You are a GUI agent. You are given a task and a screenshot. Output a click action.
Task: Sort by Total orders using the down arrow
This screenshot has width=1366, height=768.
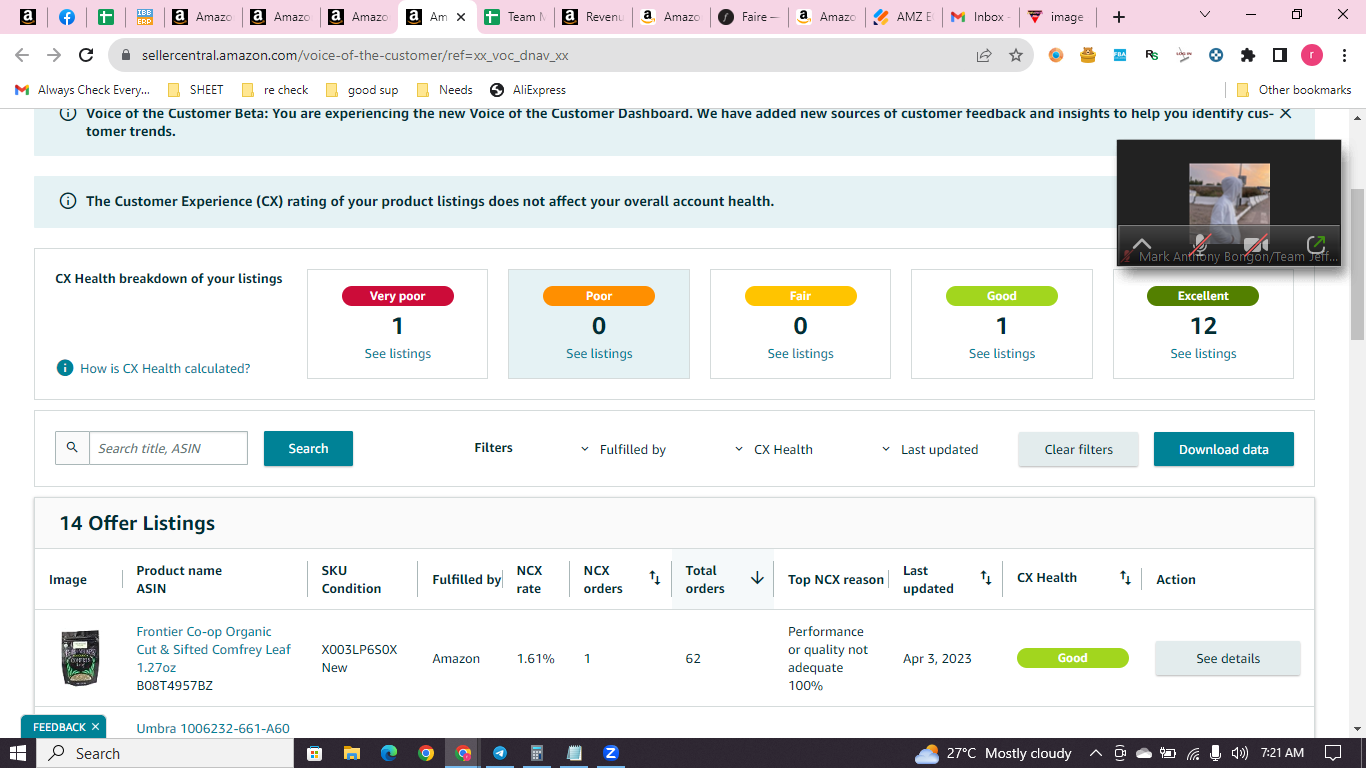[x=757, y=578]
